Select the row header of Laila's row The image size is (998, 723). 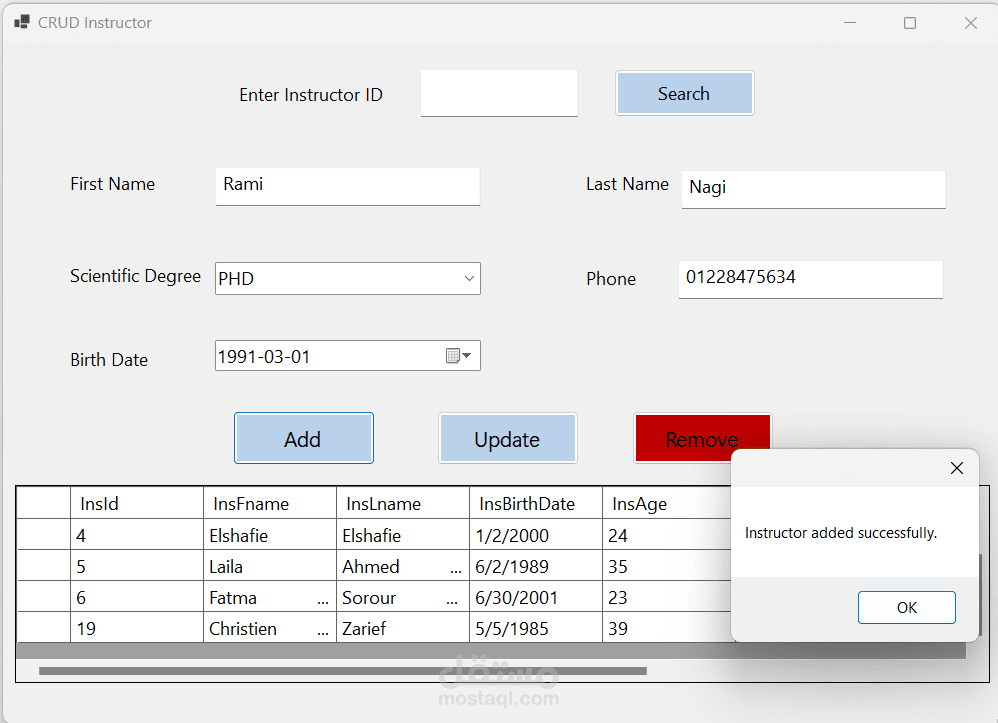click(x=43, y=566)
